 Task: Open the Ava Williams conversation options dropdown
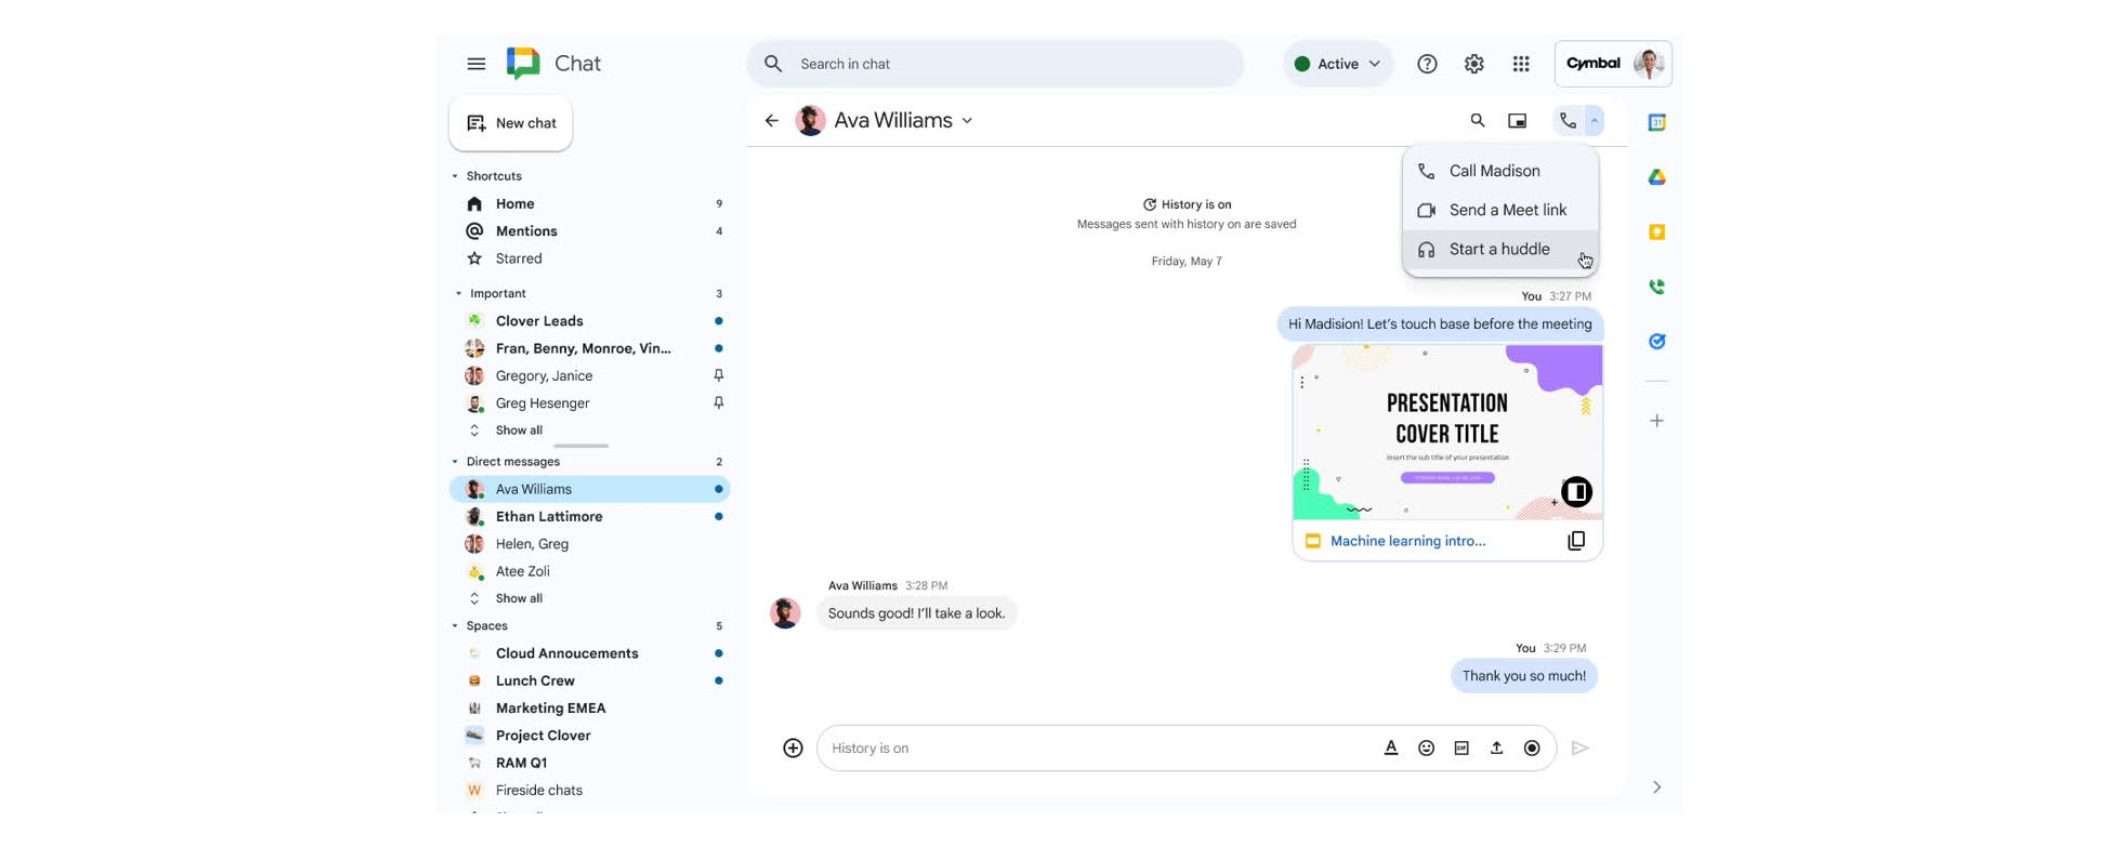pos(967,121)
